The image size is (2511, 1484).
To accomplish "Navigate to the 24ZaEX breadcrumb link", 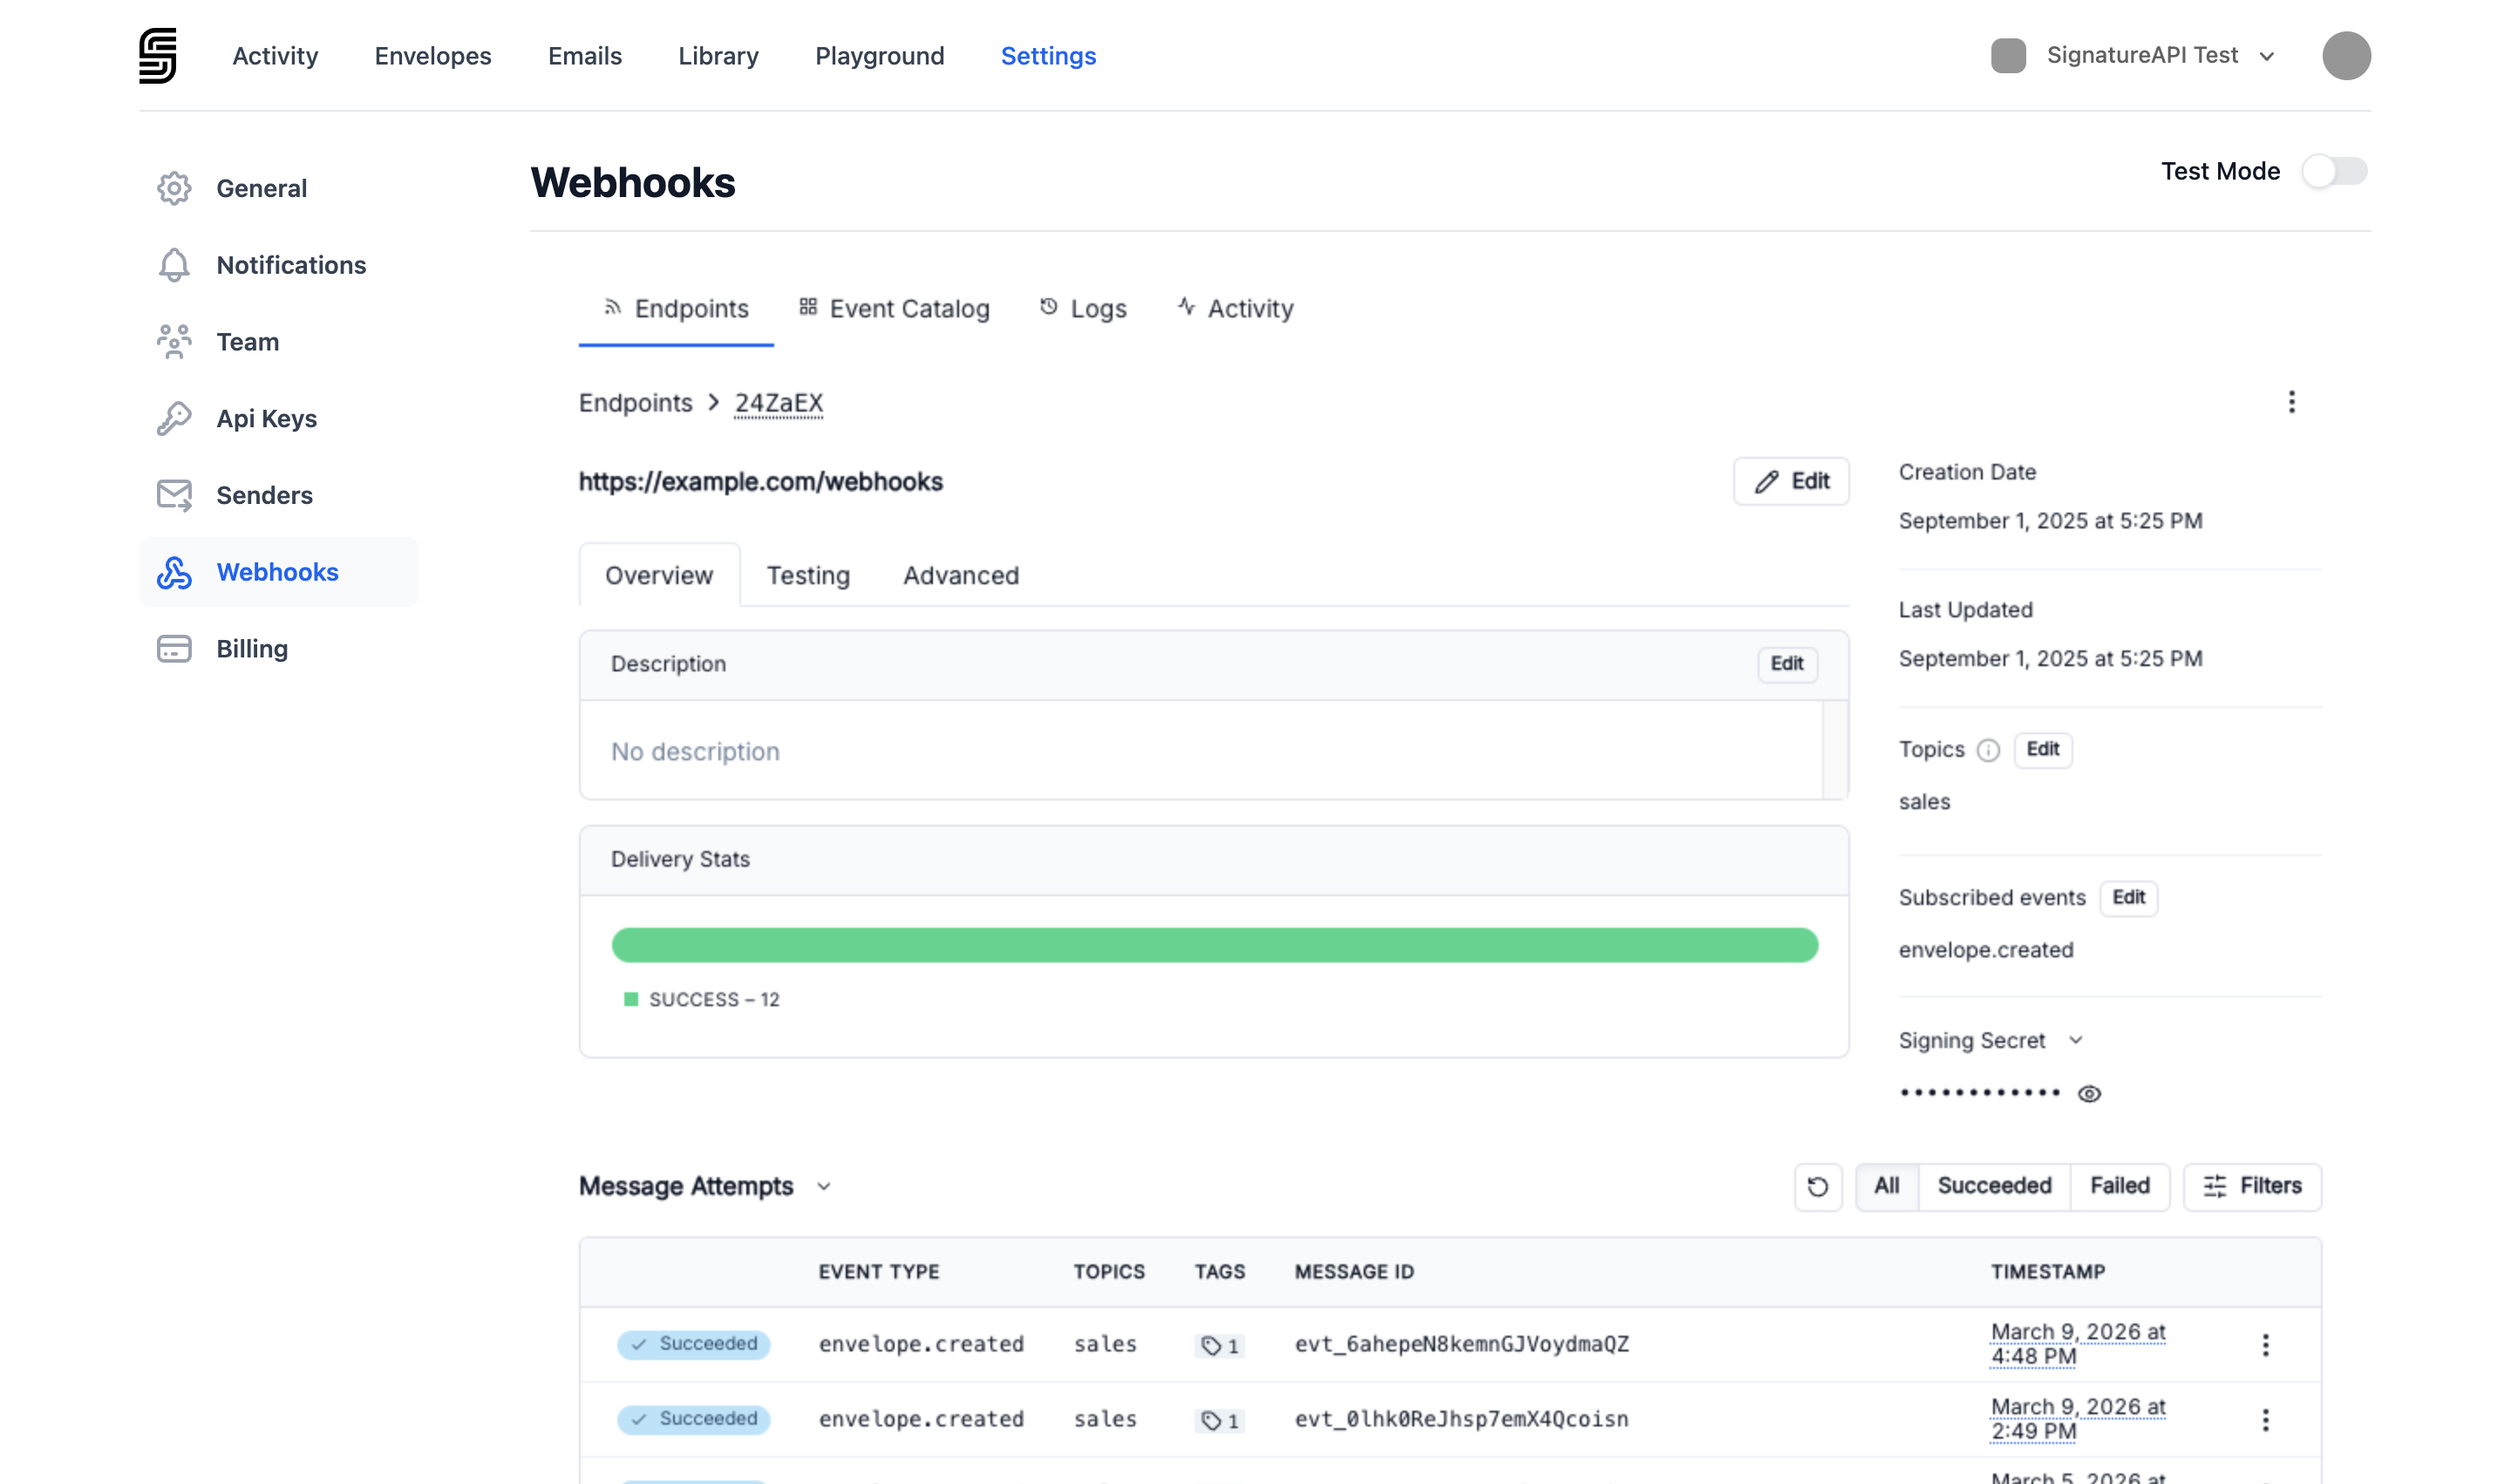I will 778,402.
